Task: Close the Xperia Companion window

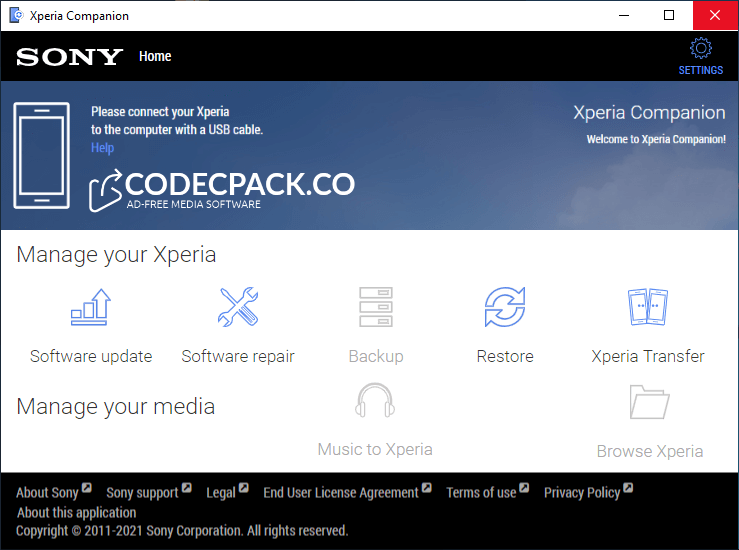Action: tap(714, 16)
